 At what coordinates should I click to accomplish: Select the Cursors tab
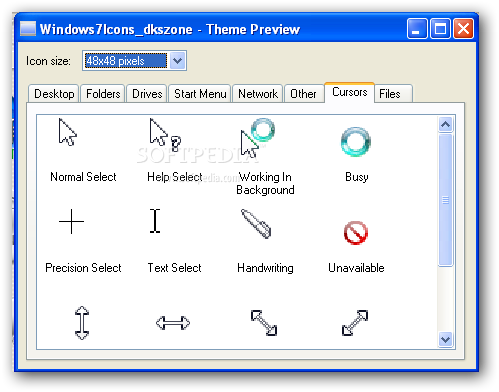click(349, 92)
